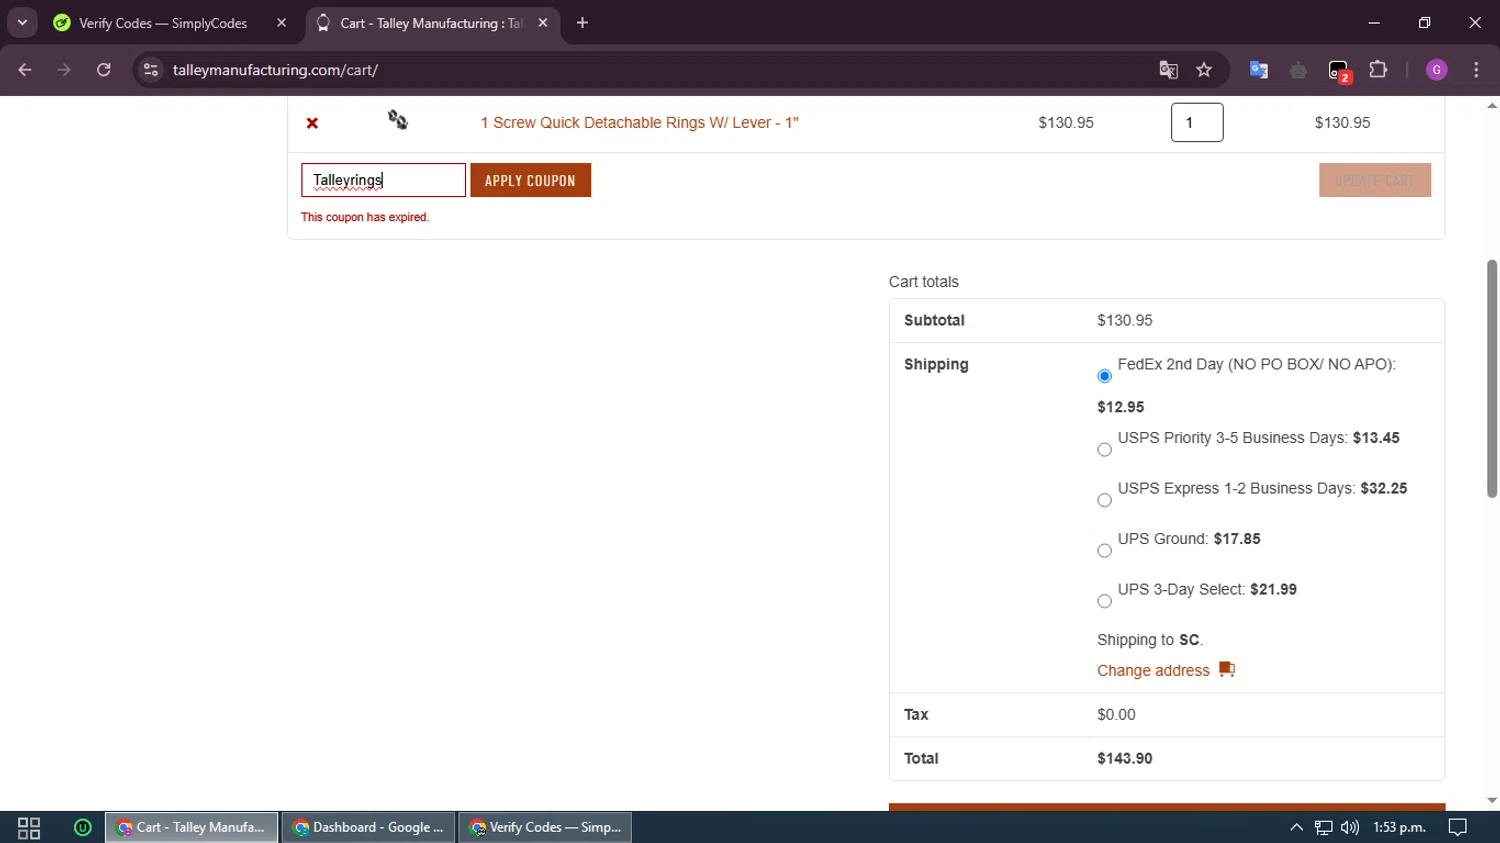This screenshot has height=843, width=1500.
Task: Open a new browser tab with the plus button
Action: [x=582, y=23]
